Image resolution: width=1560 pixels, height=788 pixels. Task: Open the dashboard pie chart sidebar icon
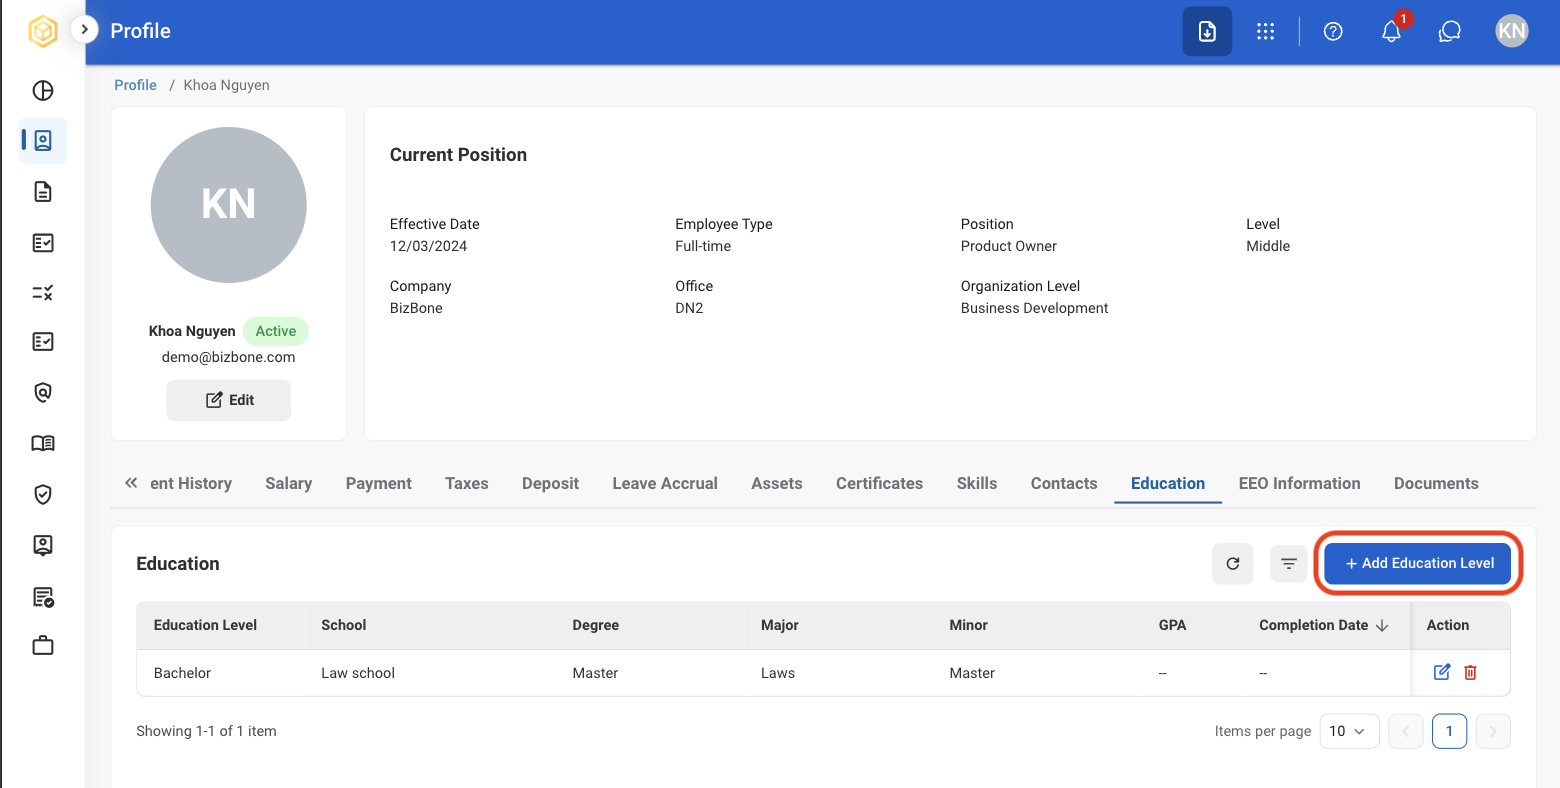point(43,91)
